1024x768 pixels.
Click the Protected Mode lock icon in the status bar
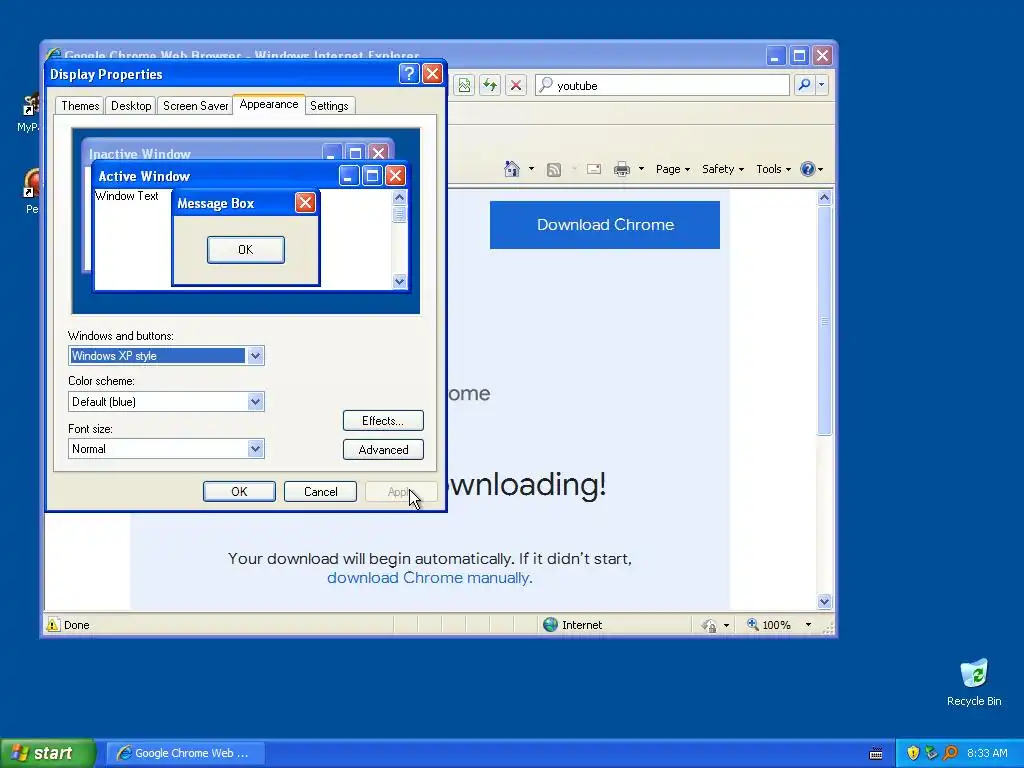tap(709, 626)
